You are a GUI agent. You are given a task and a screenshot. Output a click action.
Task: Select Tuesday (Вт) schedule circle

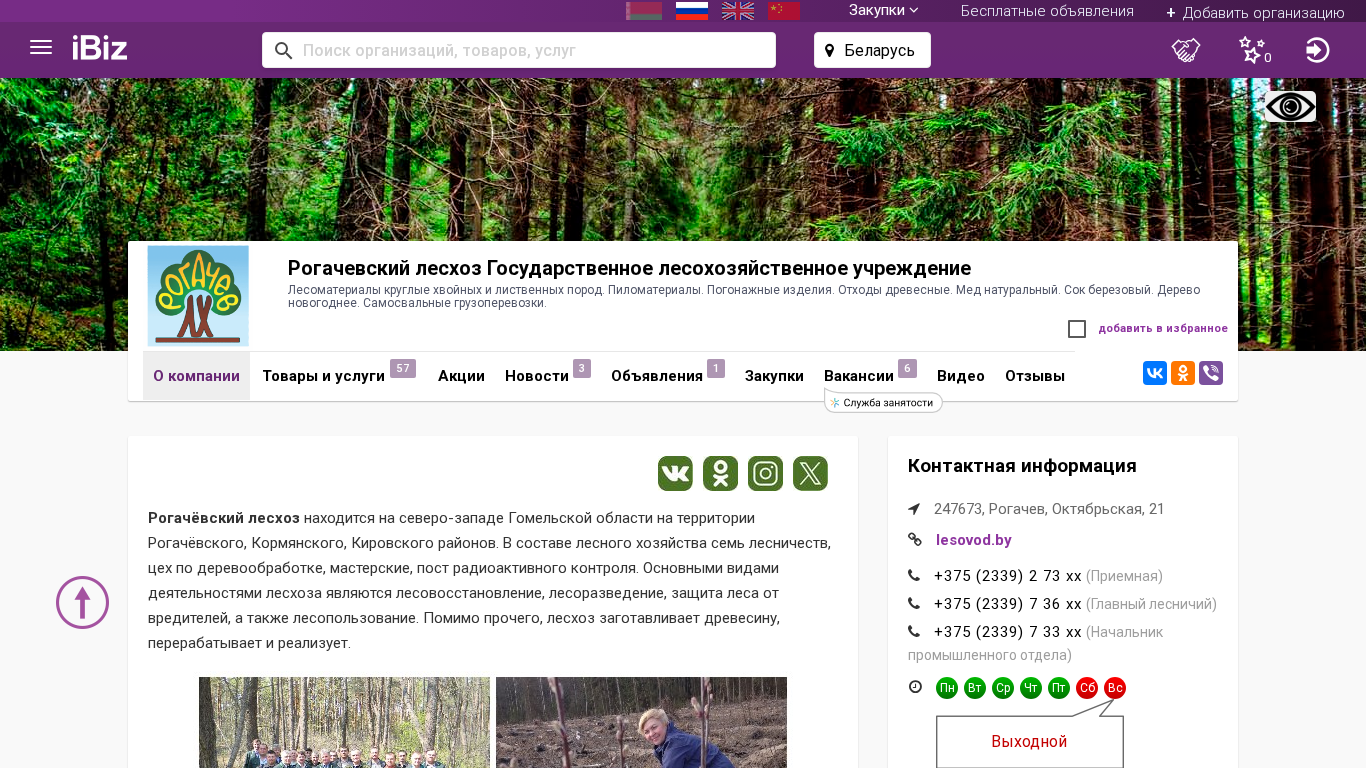click(x=975, y=688)
